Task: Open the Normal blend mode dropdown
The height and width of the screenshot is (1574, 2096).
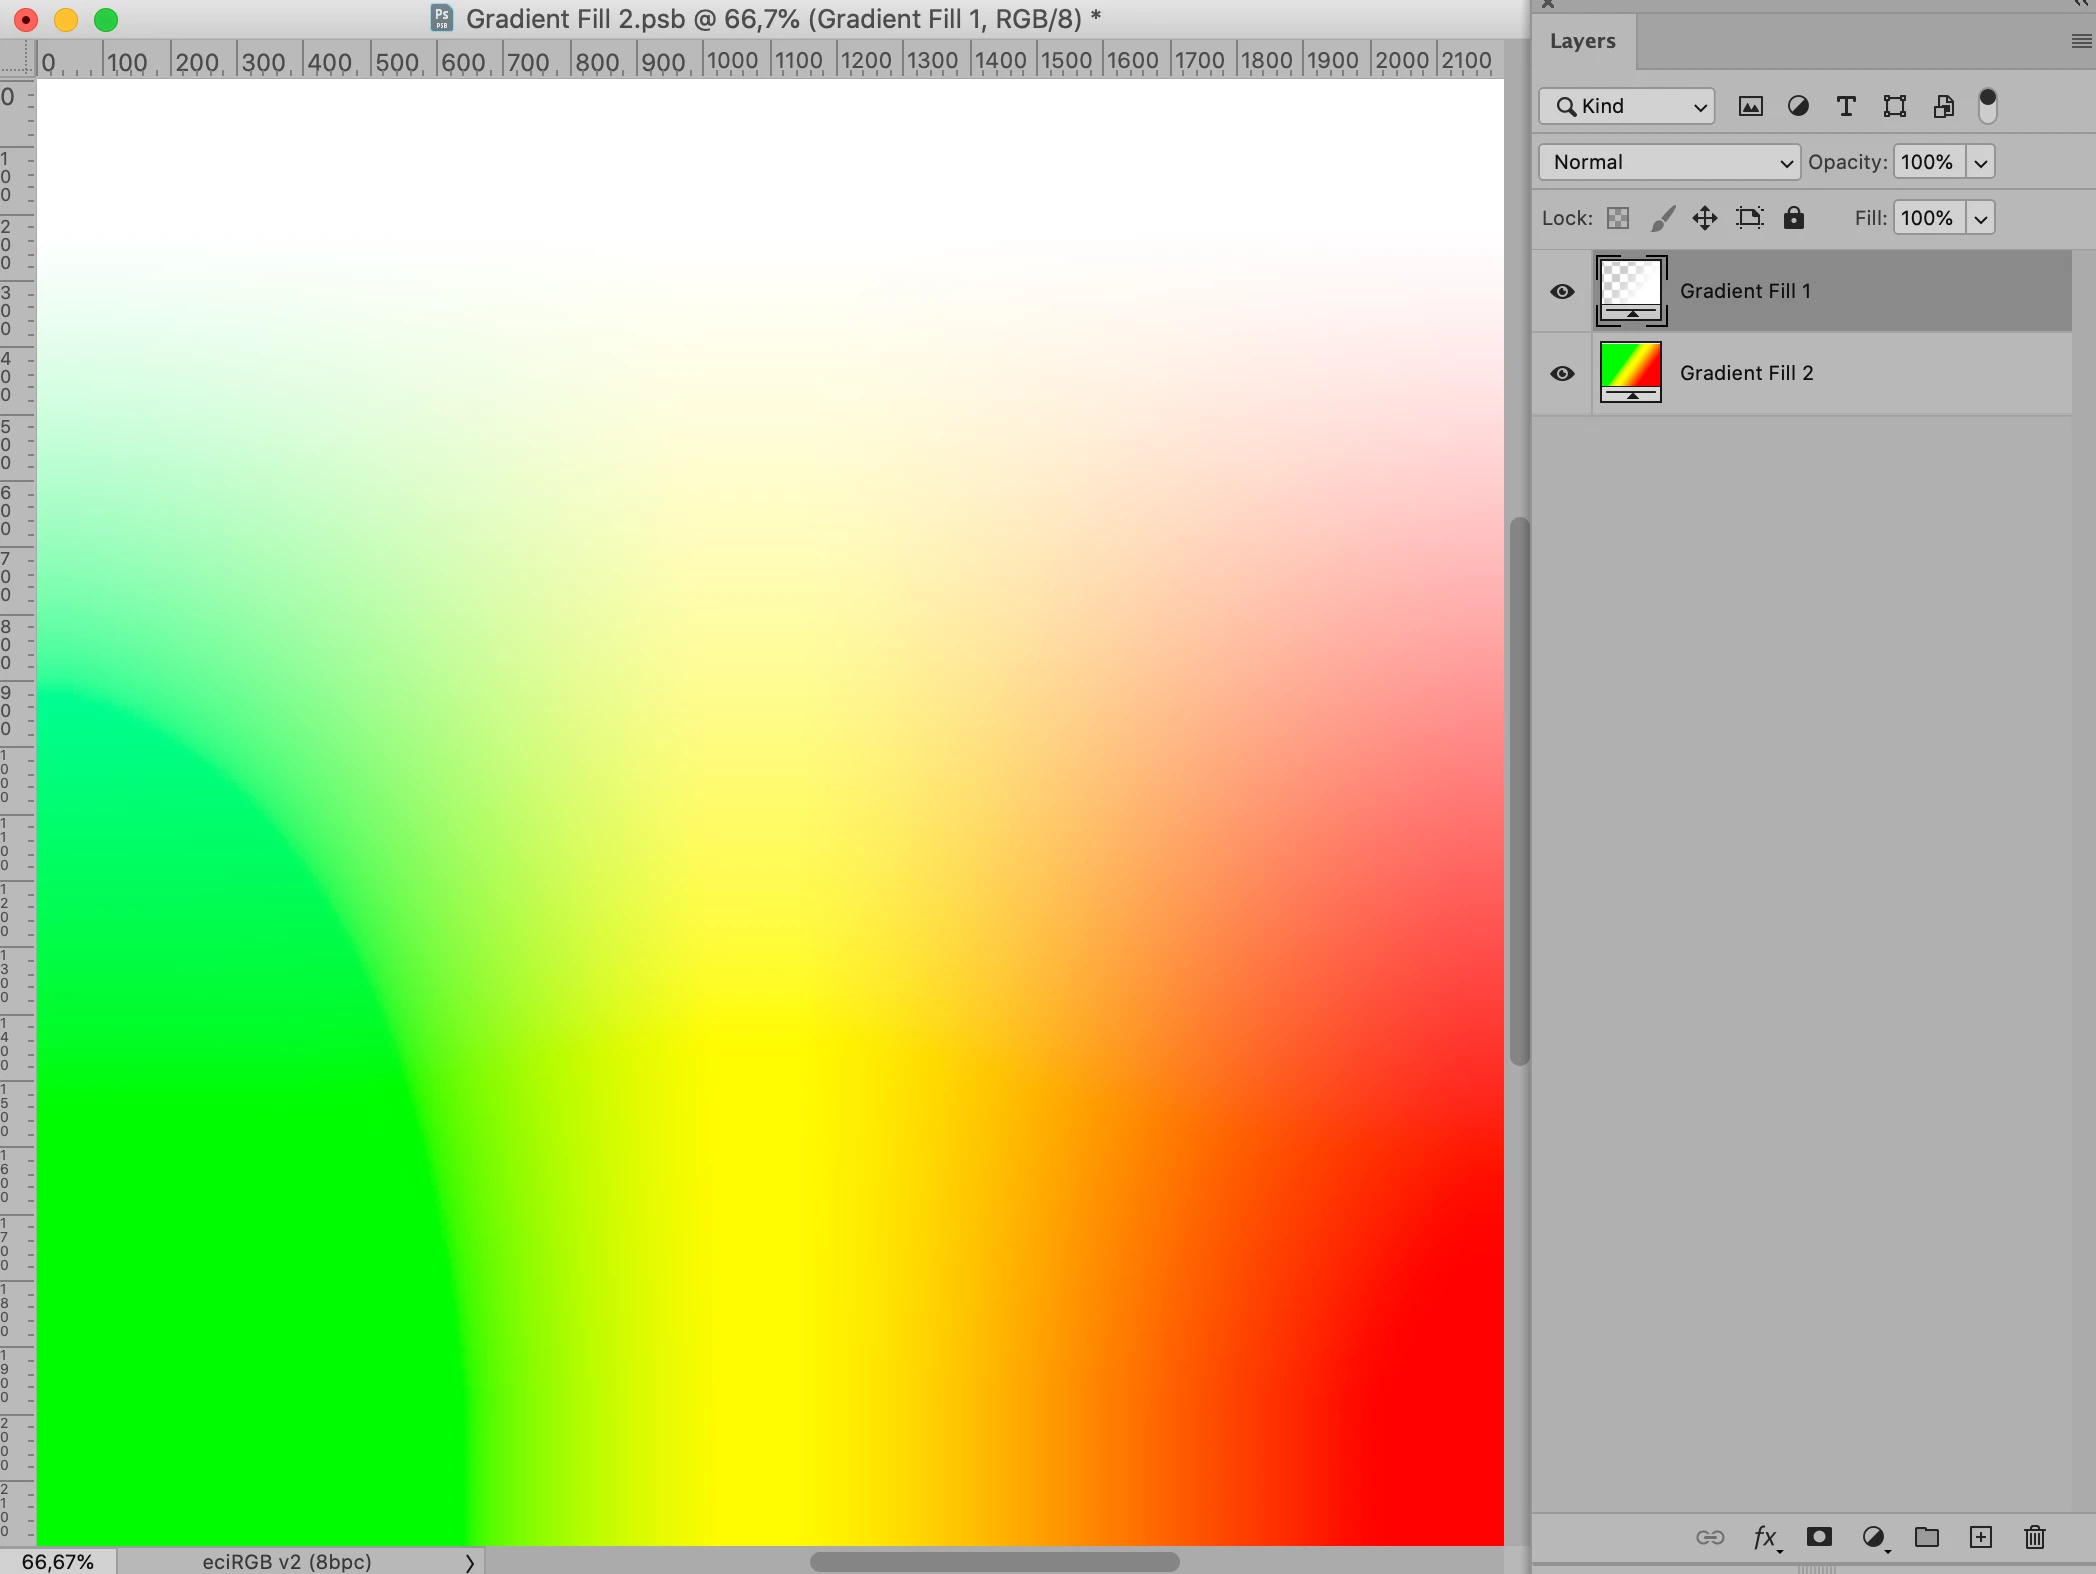Action: click(1669, 162)
